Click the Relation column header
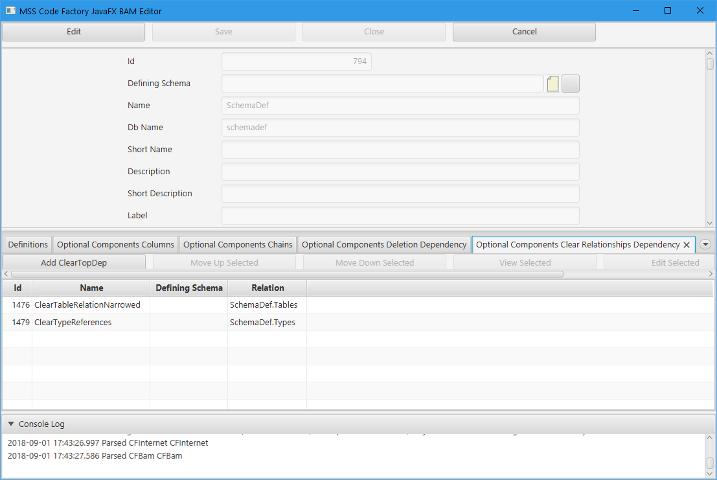717x480 pixels. pos(267,288)
